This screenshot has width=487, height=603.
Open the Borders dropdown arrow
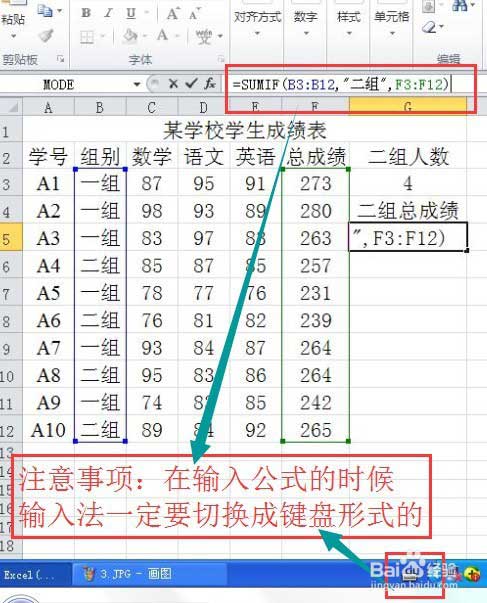tap(103, 37)
